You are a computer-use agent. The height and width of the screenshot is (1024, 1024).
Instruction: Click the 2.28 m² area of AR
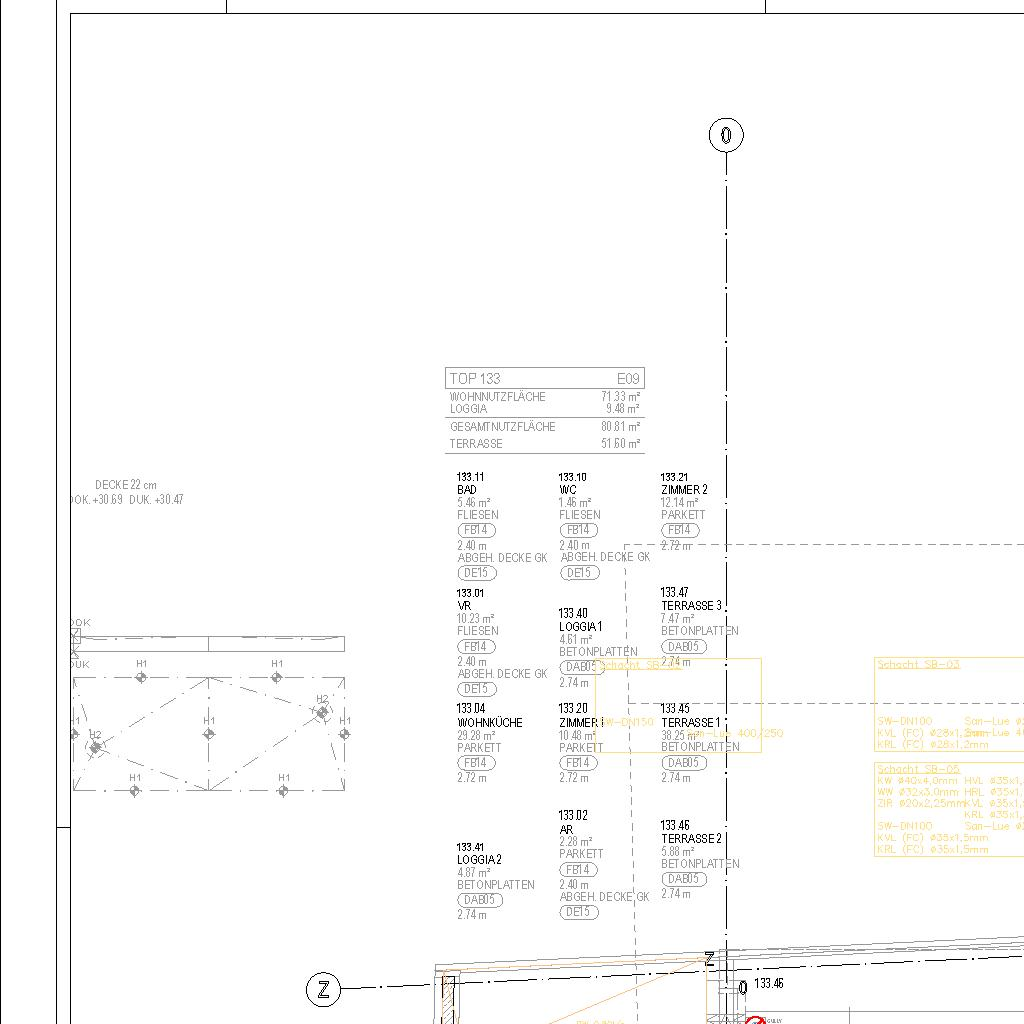click(576, 842)
